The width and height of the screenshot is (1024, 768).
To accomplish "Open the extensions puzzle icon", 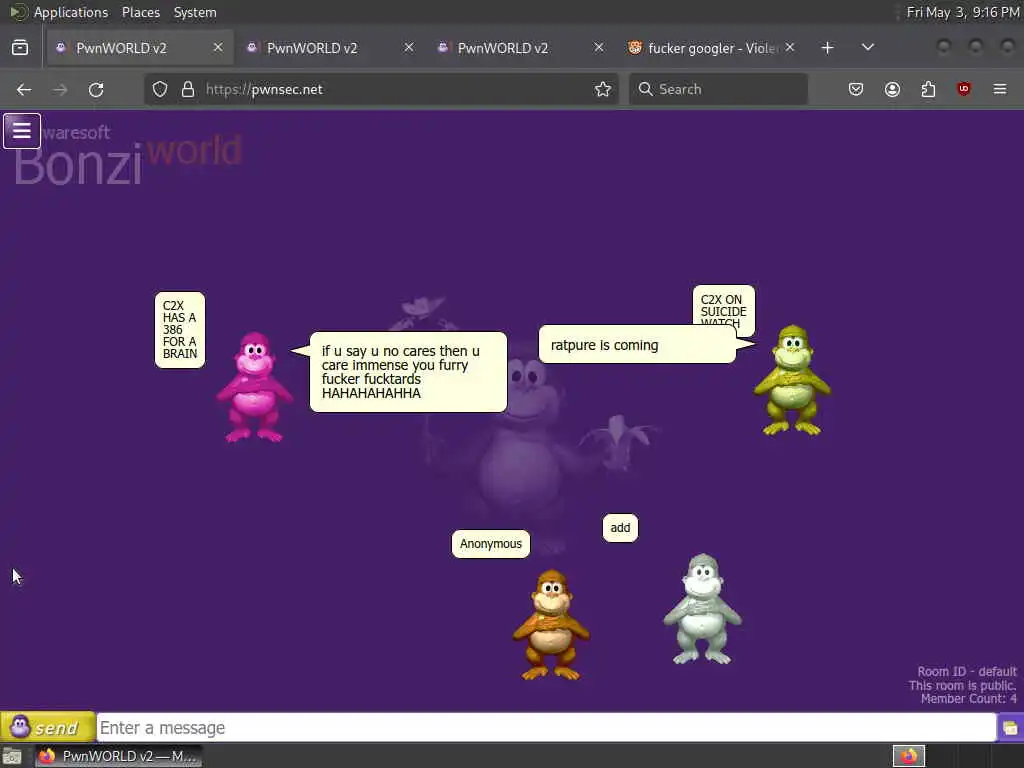I will point(928,89).
